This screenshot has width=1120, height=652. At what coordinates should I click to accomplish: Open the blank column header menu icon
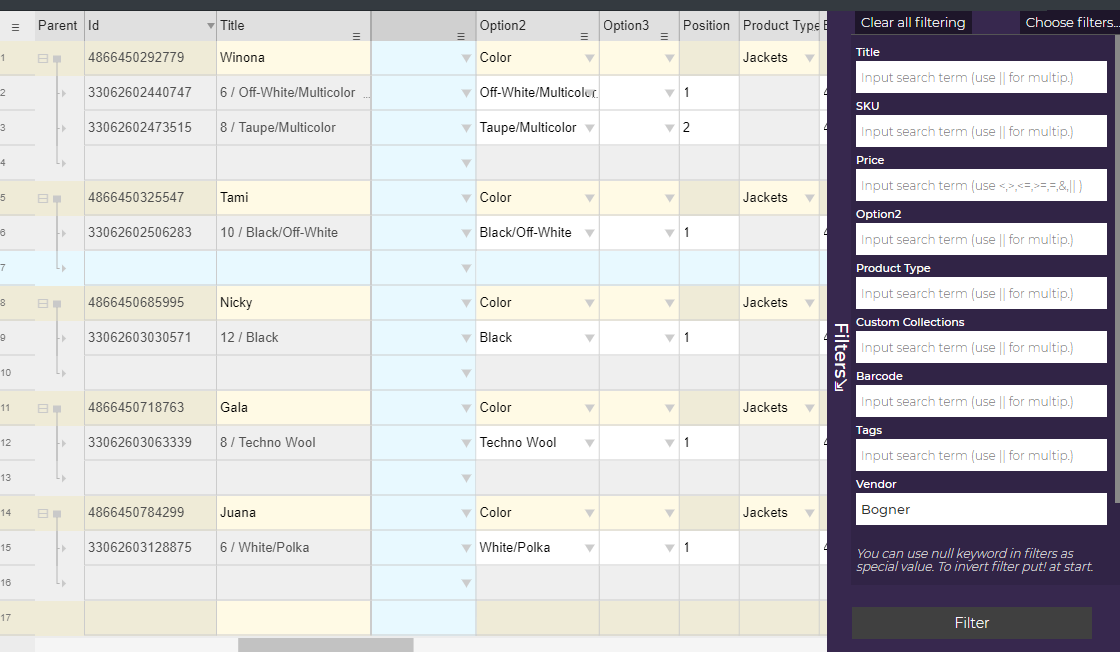tap(461, 36)
